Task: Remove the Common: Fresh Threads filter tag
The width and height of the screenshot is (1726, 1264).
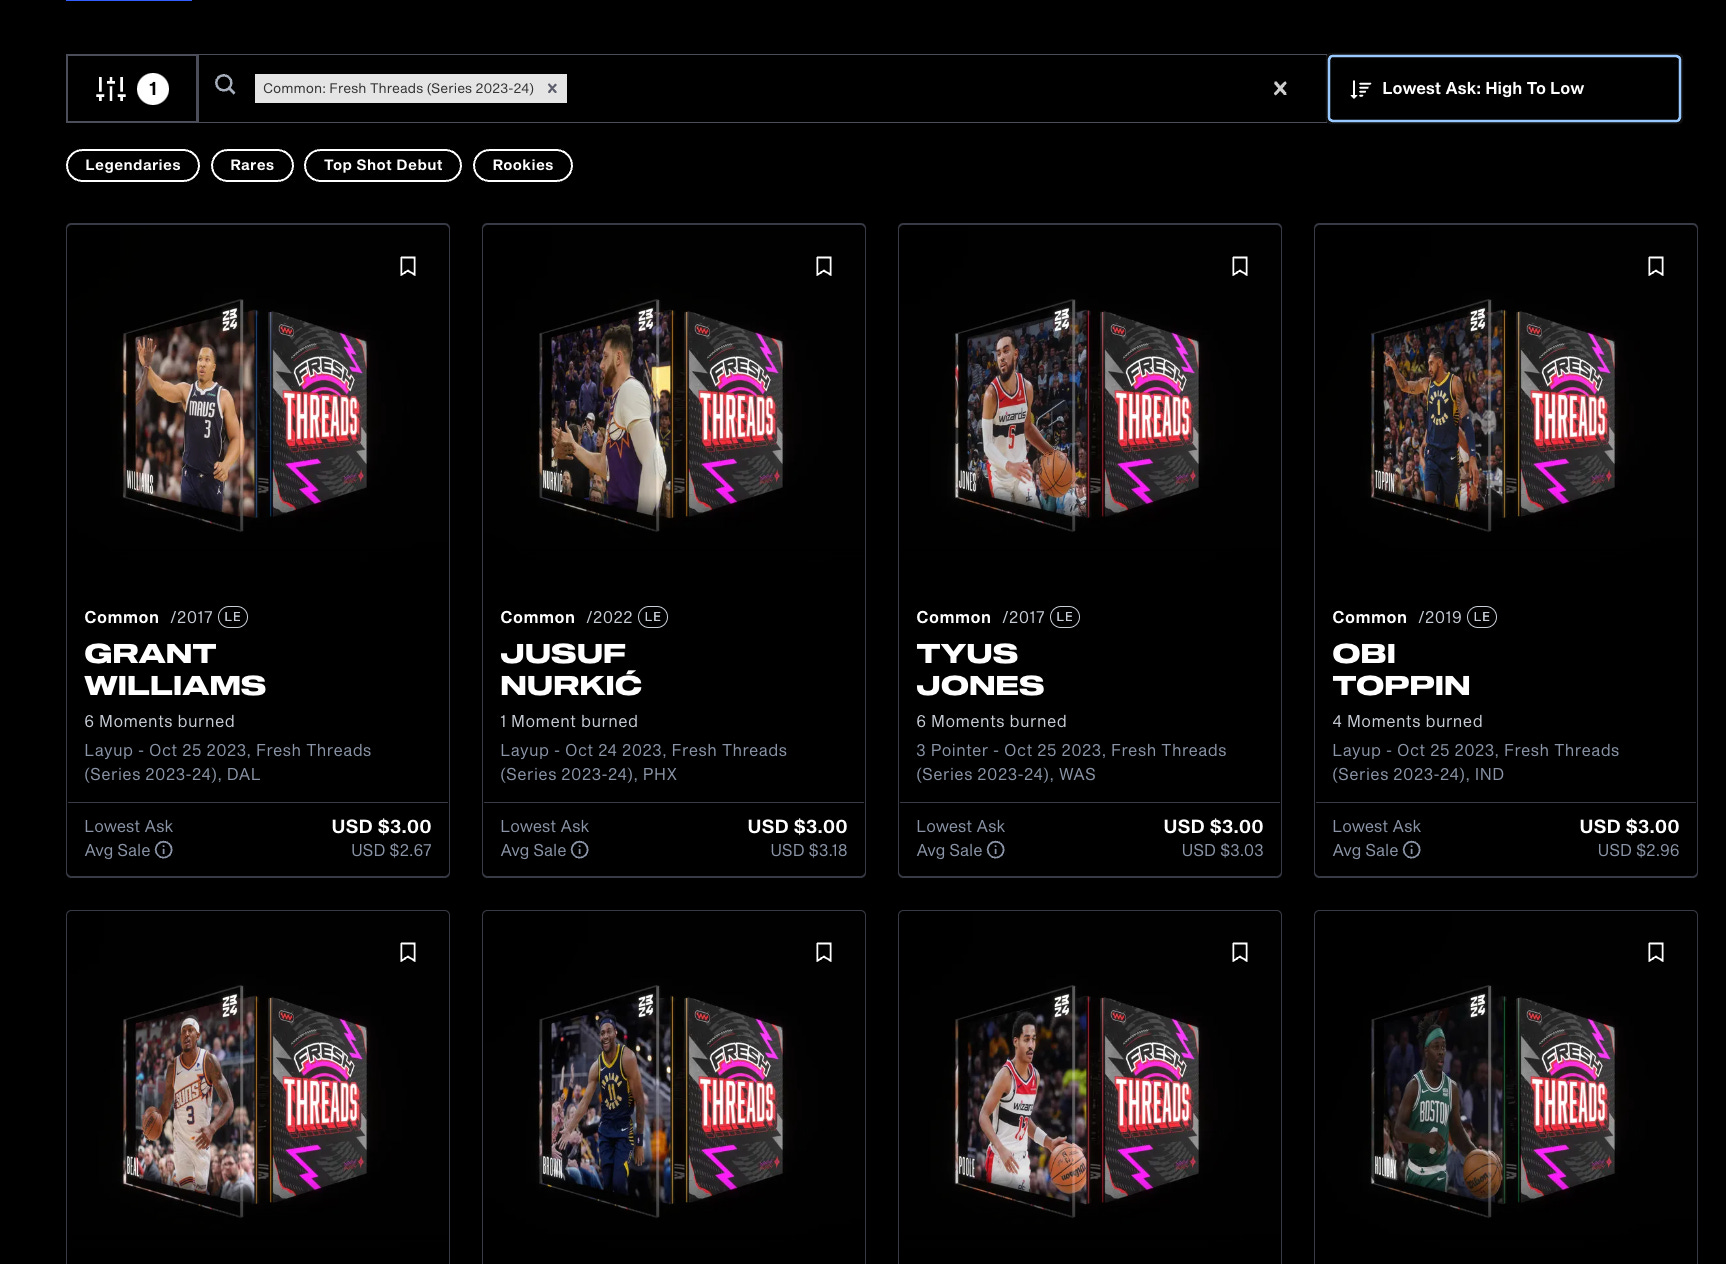Action: [552, 88]
